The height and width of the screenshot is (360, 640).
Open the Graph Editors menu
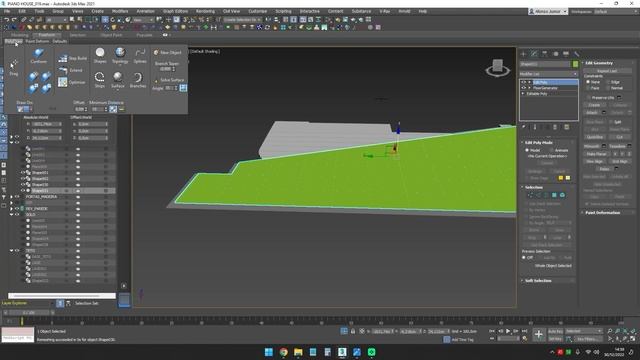176,11
